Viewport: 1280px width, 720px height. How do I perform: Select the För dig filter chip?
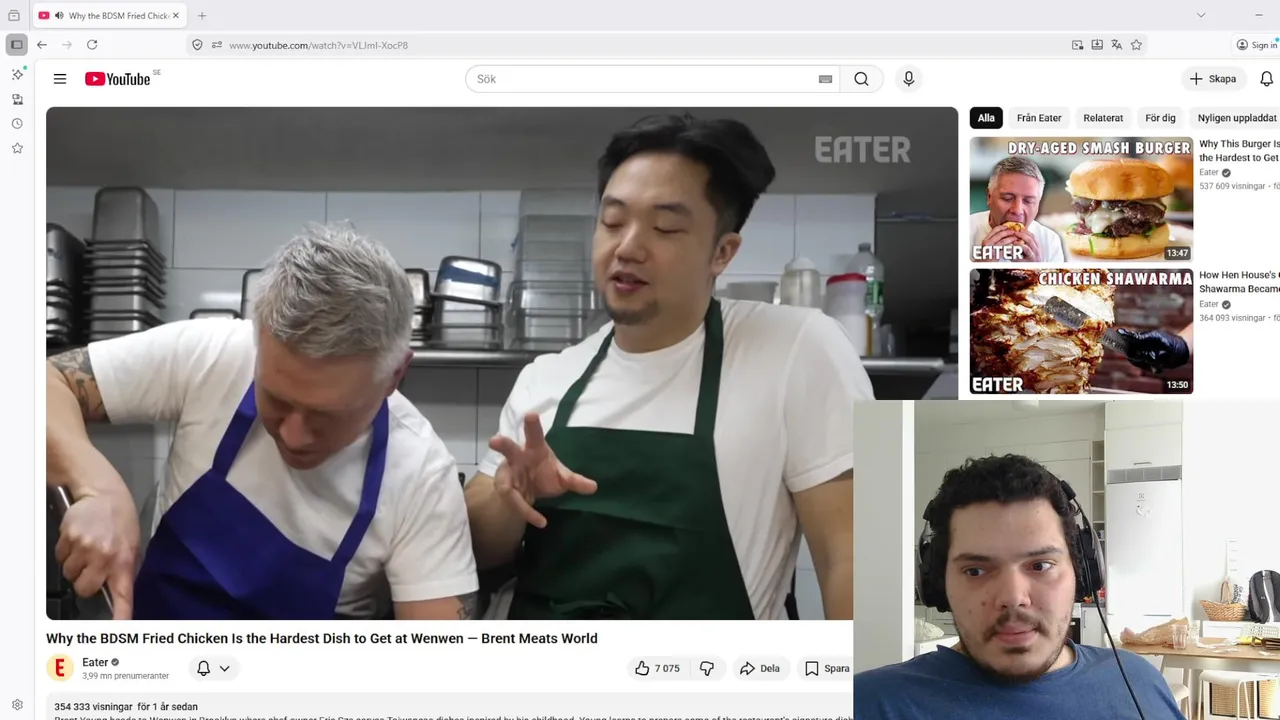pos(1160,118)
